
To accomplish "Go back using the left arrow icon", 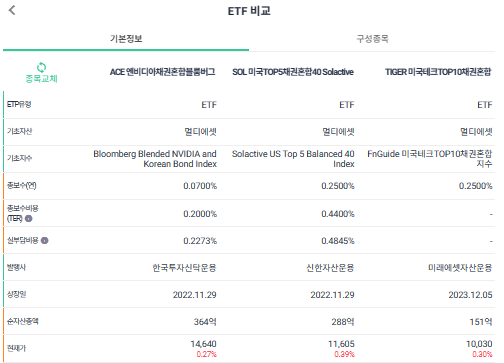I will 12,10.
